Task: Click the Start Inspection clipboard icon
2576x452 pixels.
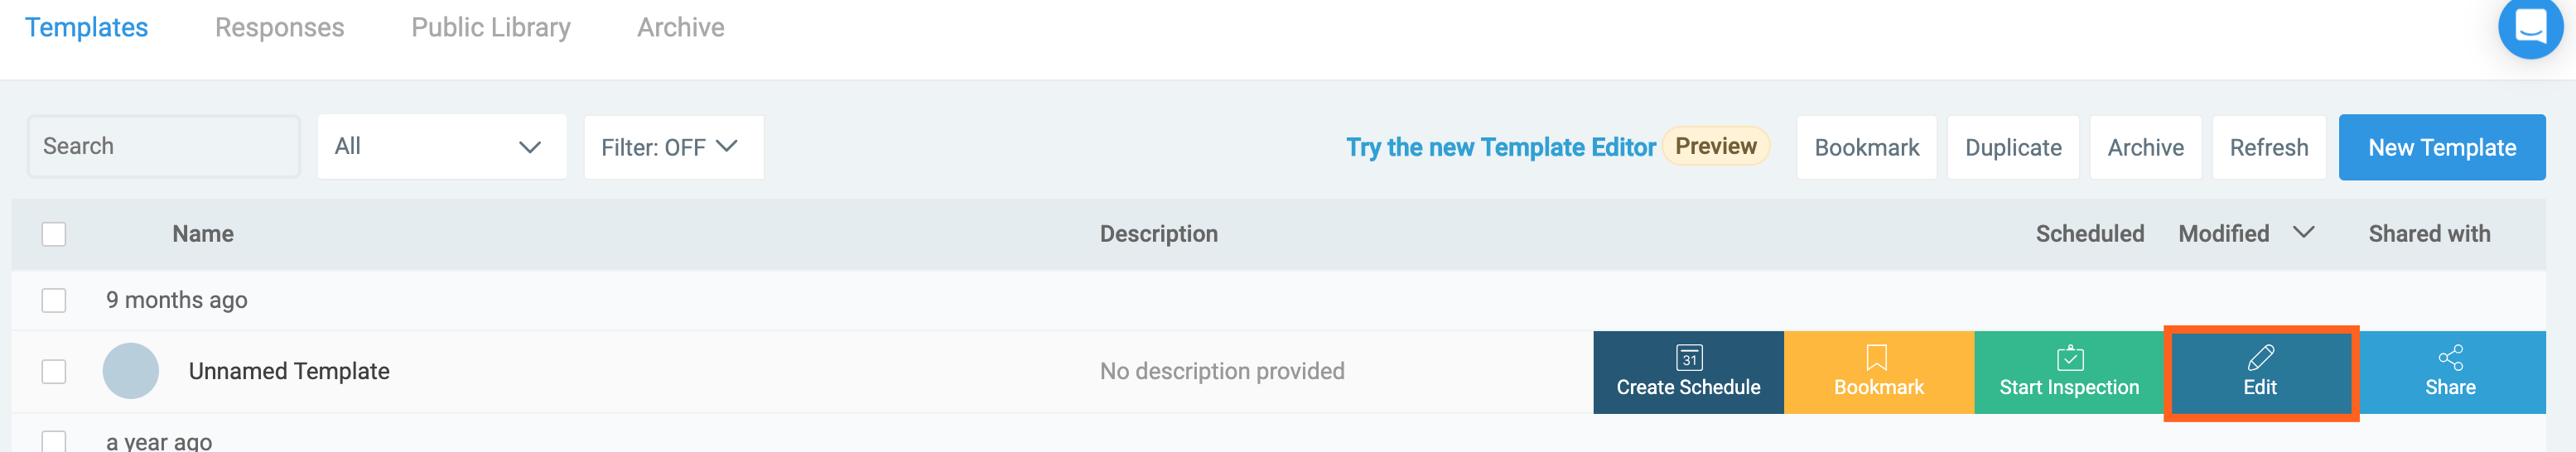Action: click(2069, 358)
